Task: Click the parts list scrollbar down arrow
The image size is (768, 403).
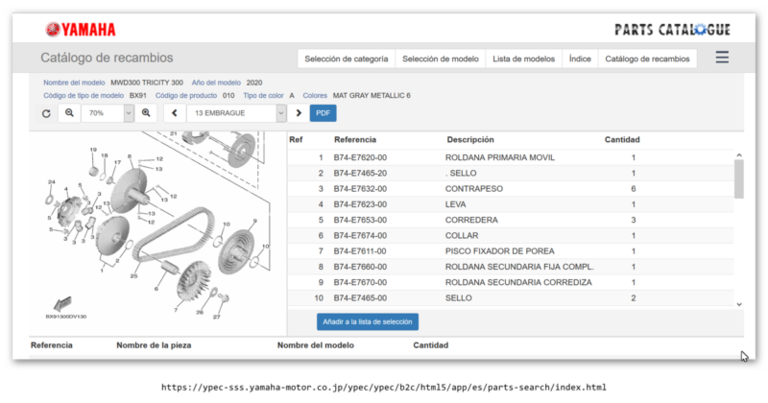Action: [739, 304]
